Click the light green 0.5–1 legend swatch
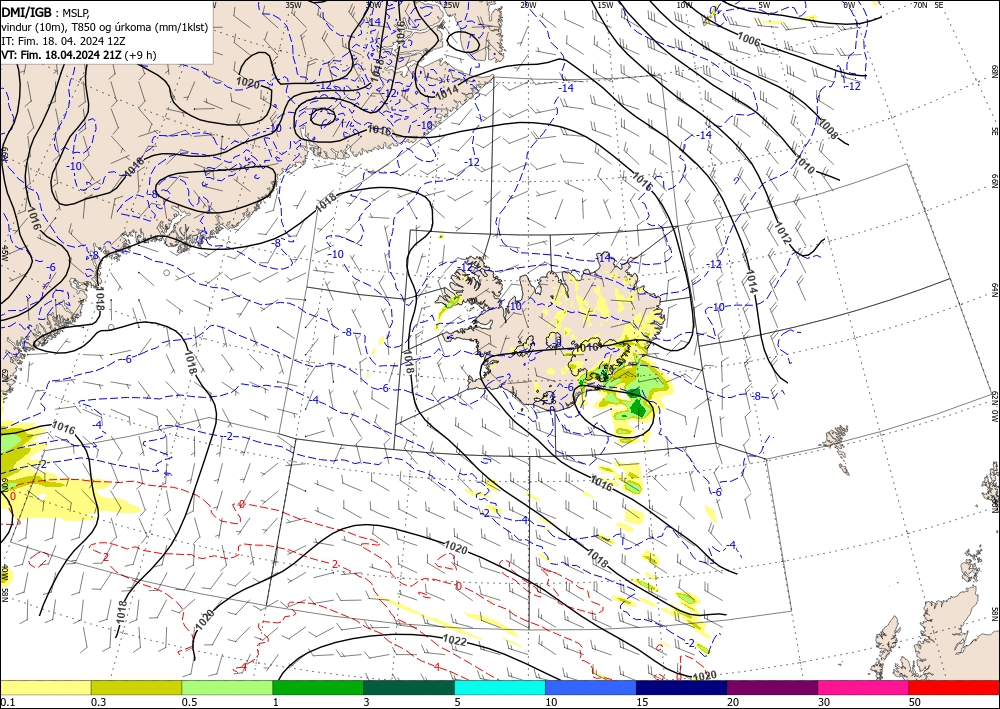Image resolution: width=1000 pixels, height=709 pixels. [x=227, y=687]
